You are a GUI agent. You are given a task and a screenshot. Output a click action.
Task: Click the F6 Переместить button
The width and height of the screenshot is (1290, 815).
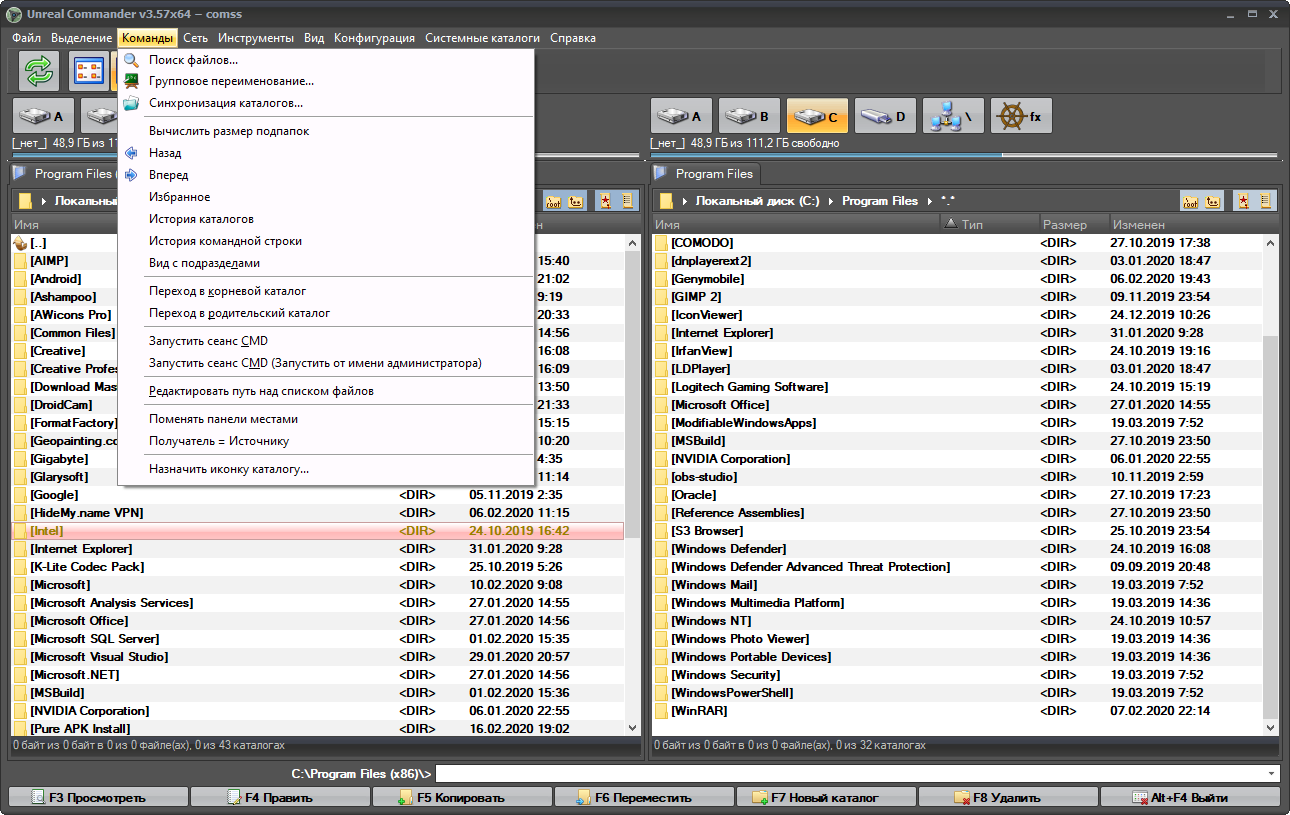tap(645, 798)
